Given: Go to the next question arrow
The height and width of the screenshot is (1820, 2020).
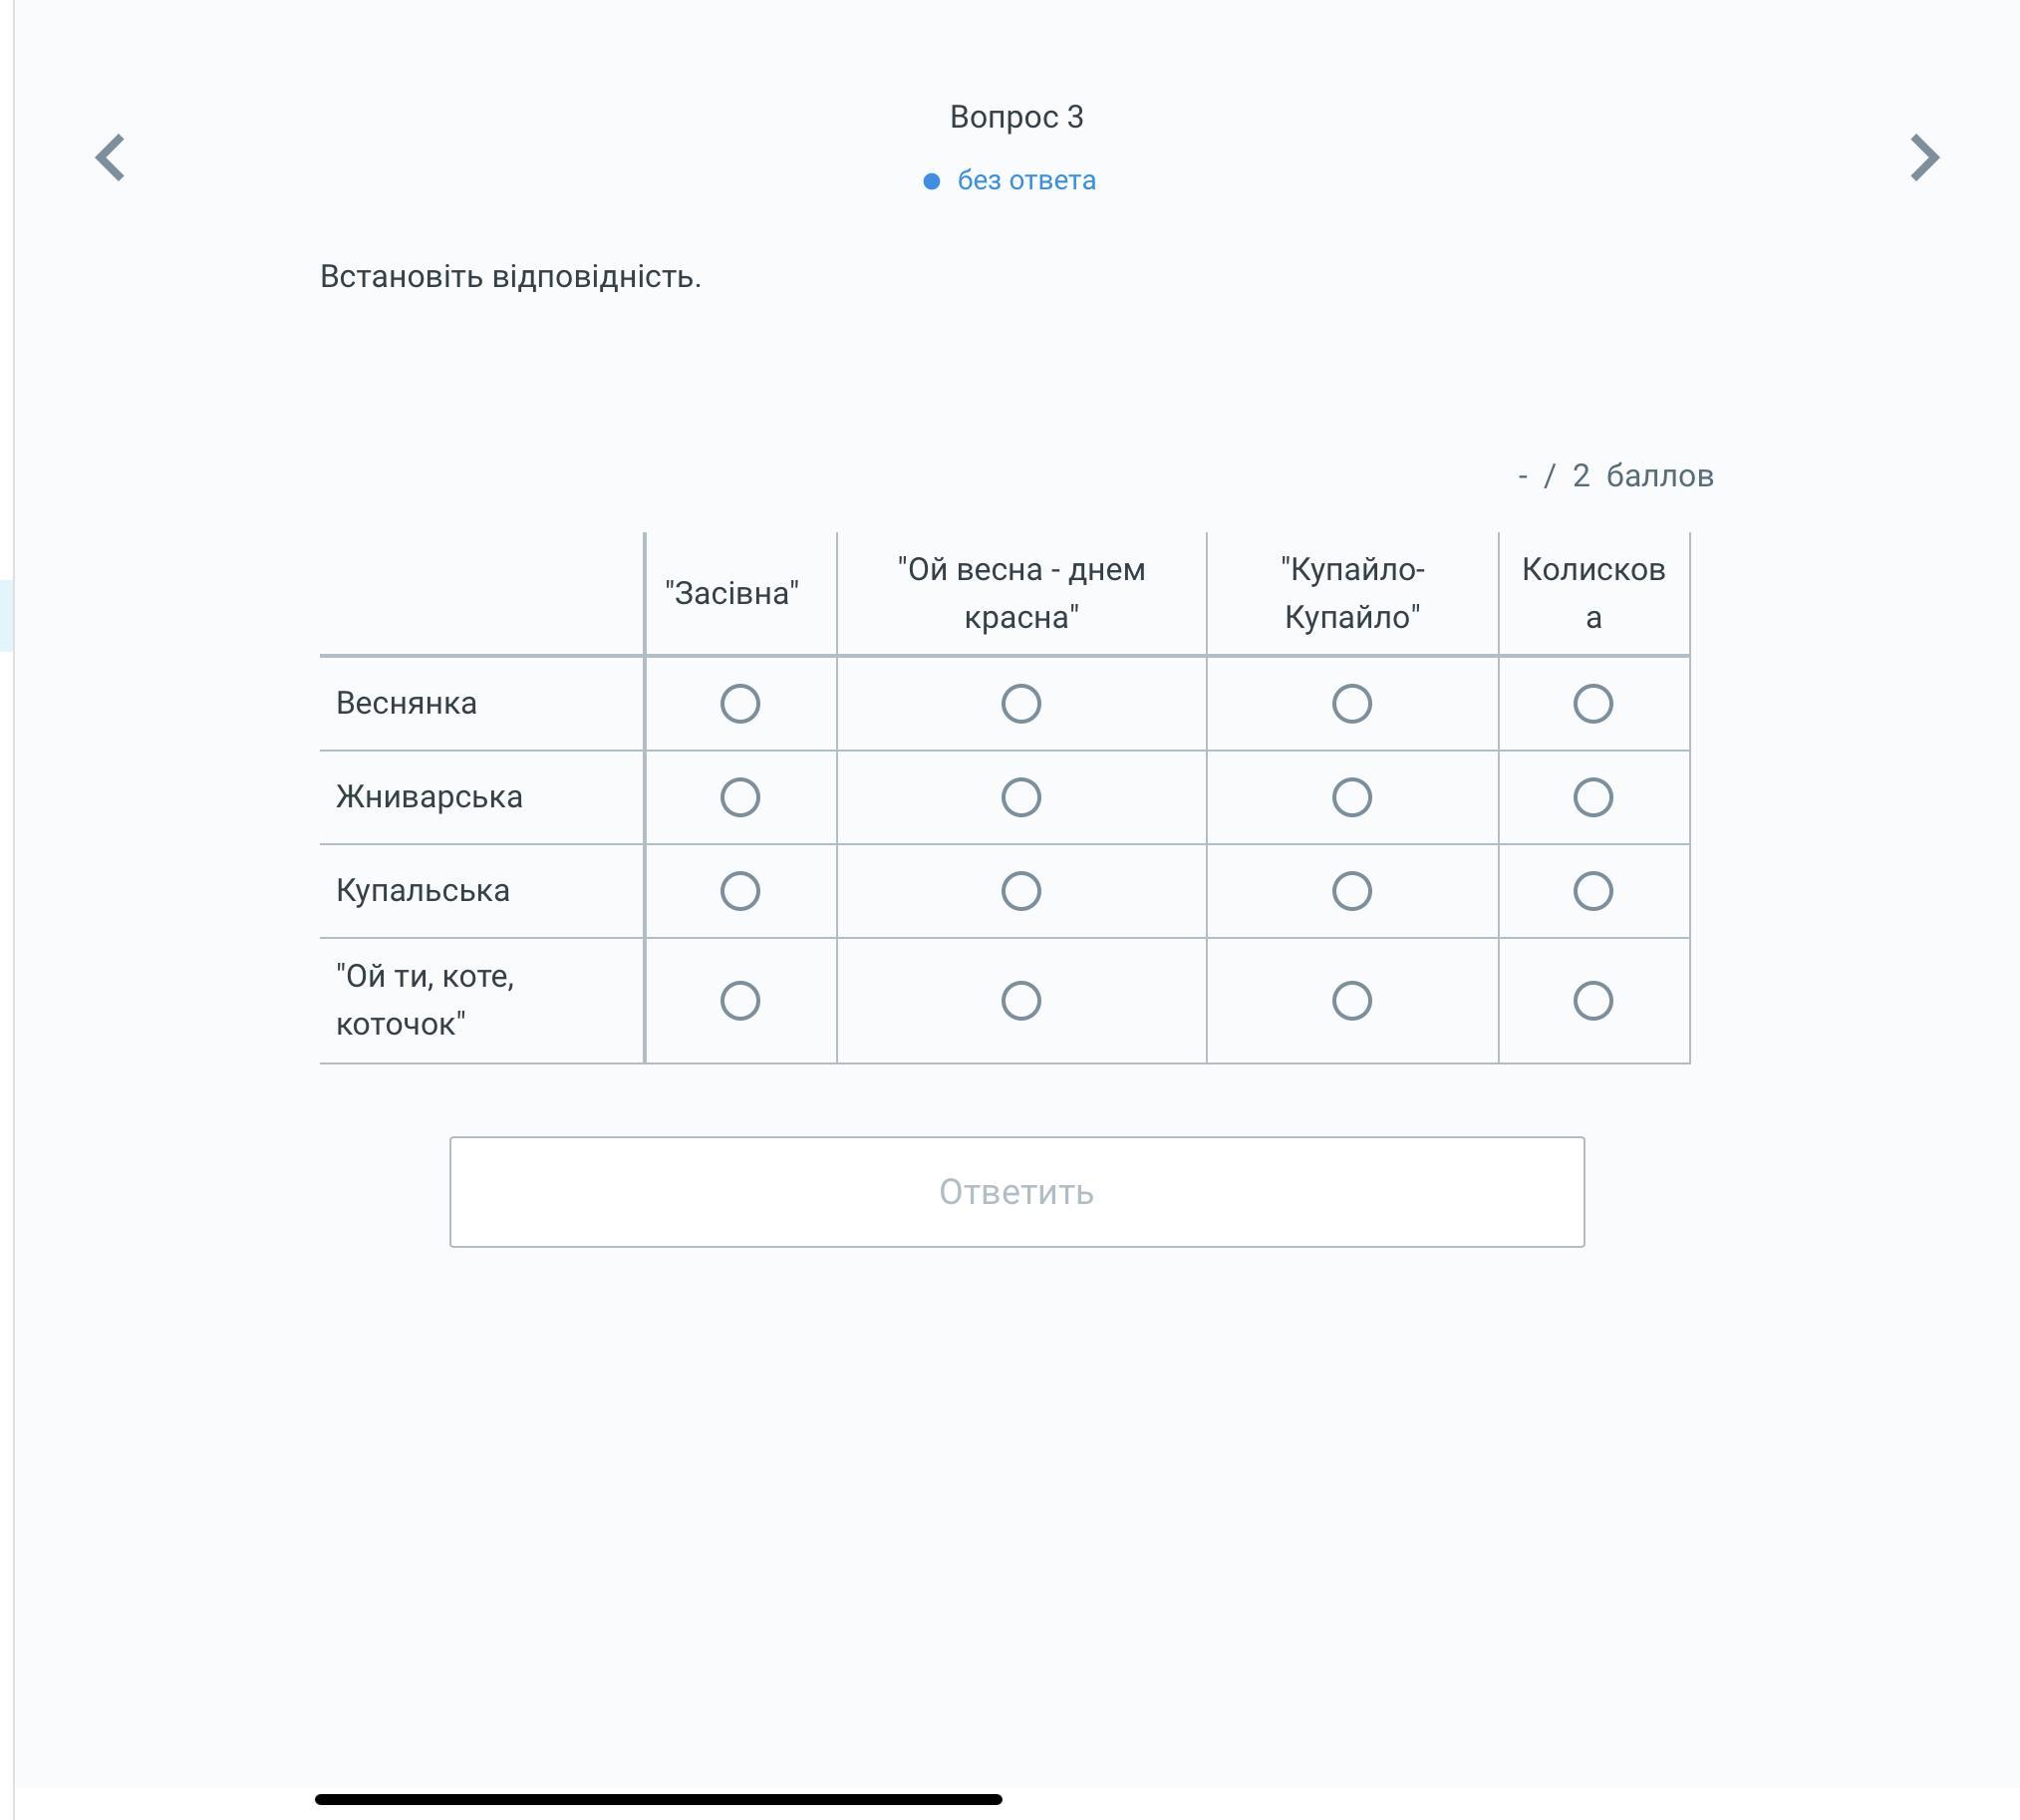Looking at the screenshot, I should [x=1924, y=158].
